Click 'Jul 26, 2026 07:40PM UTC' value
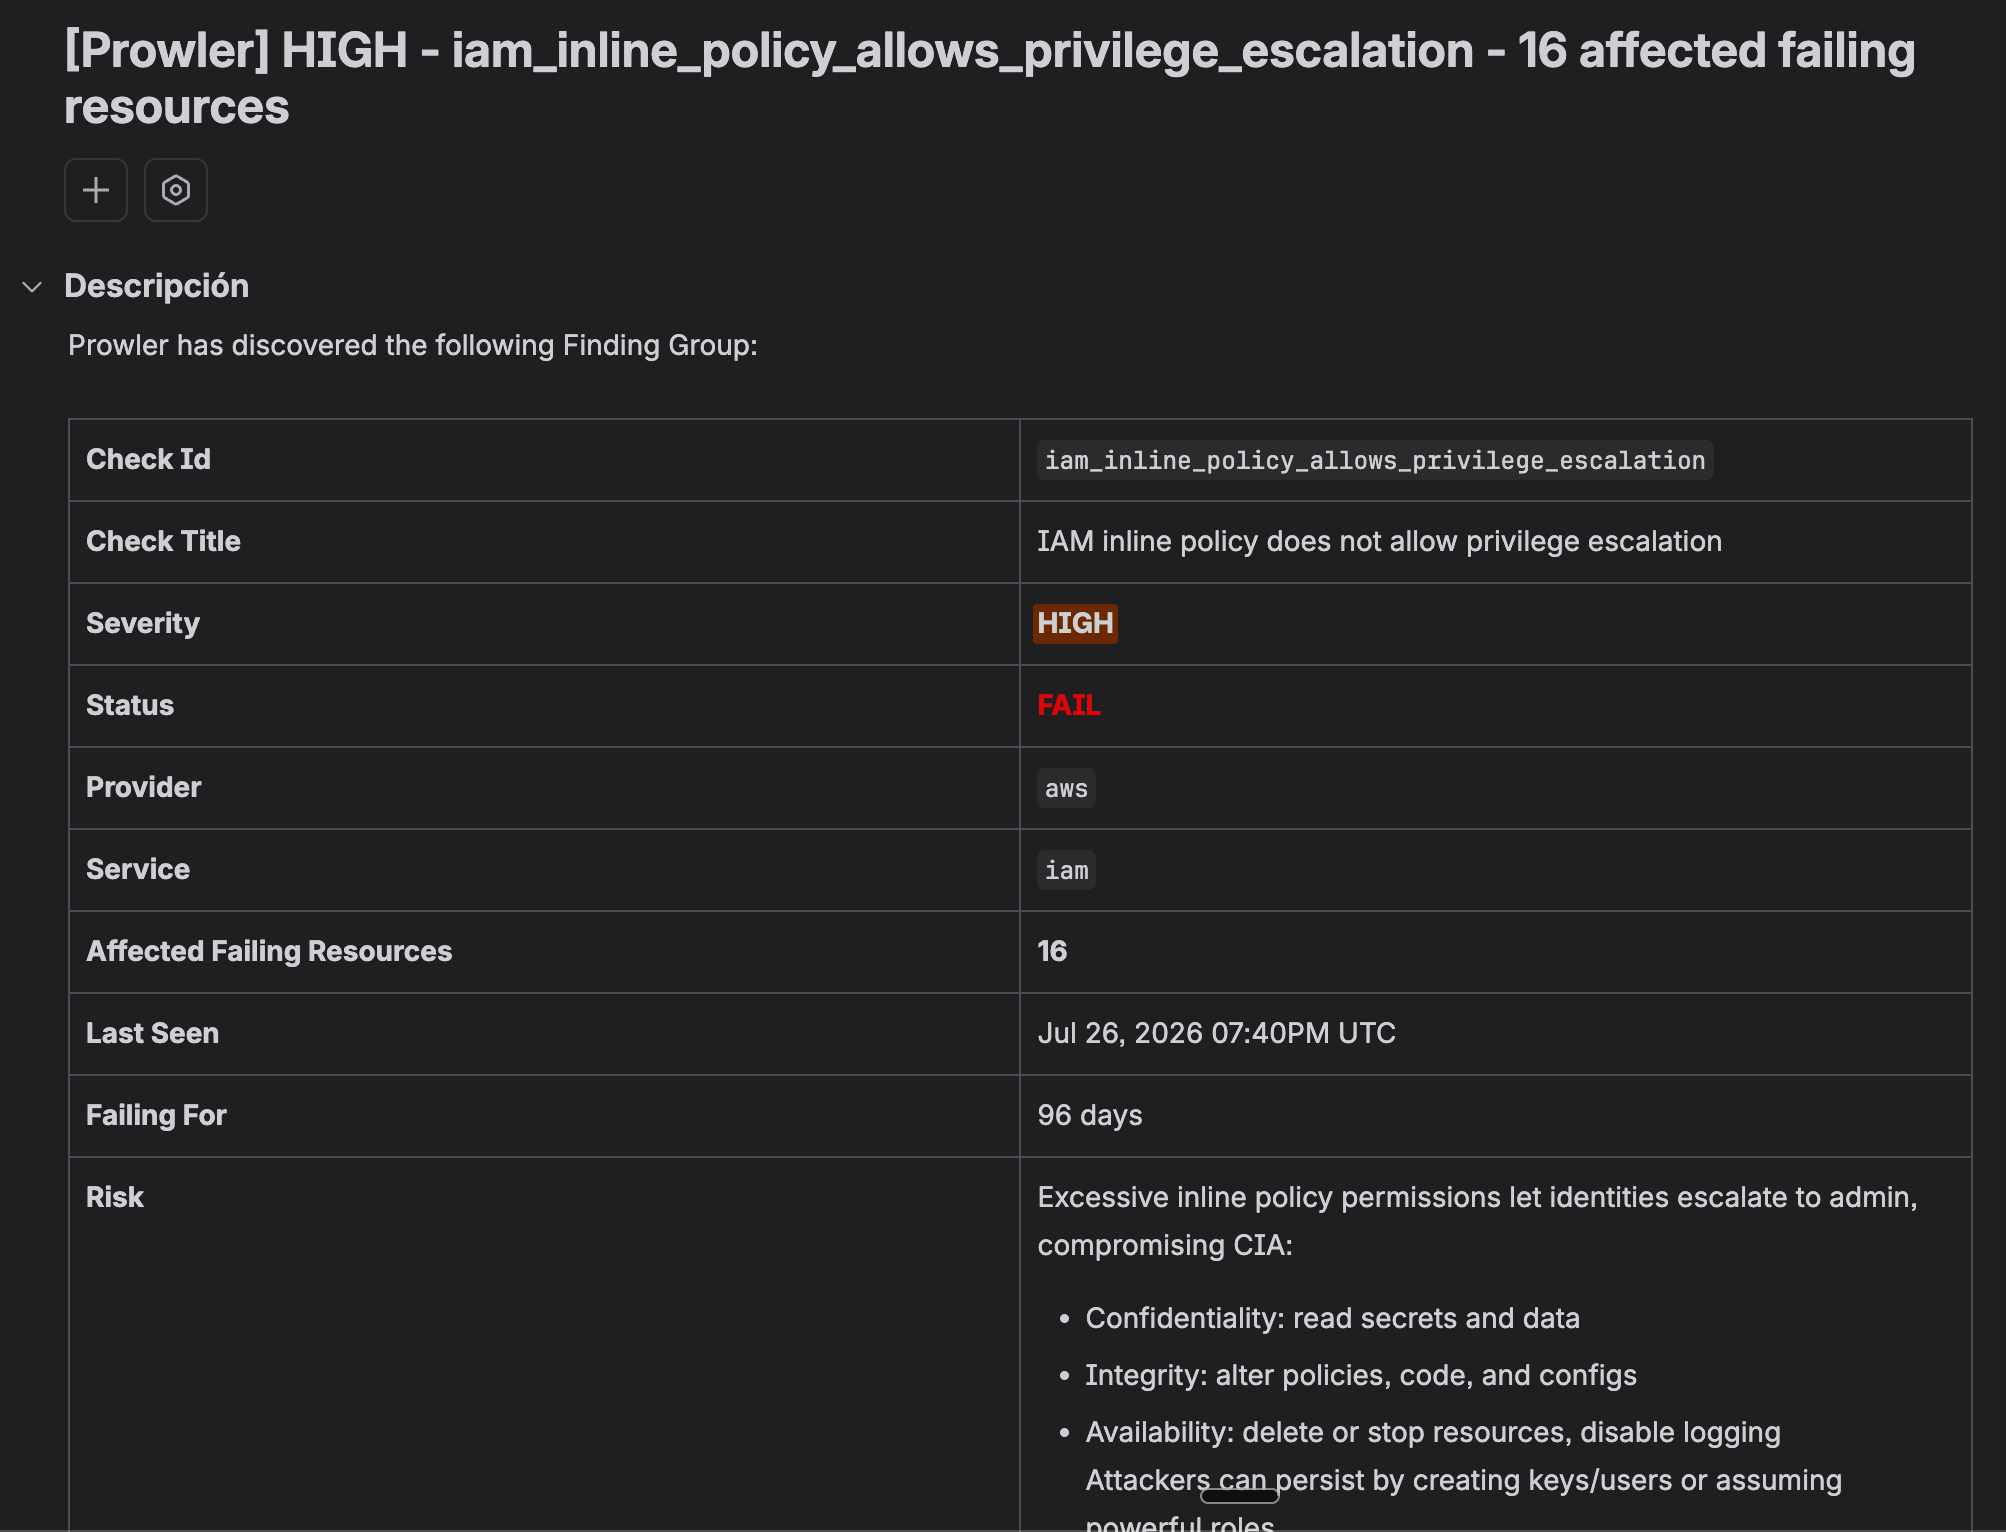Image resolution: width=2006 pixels, height=1532 pixels. click(1217, 1033)
